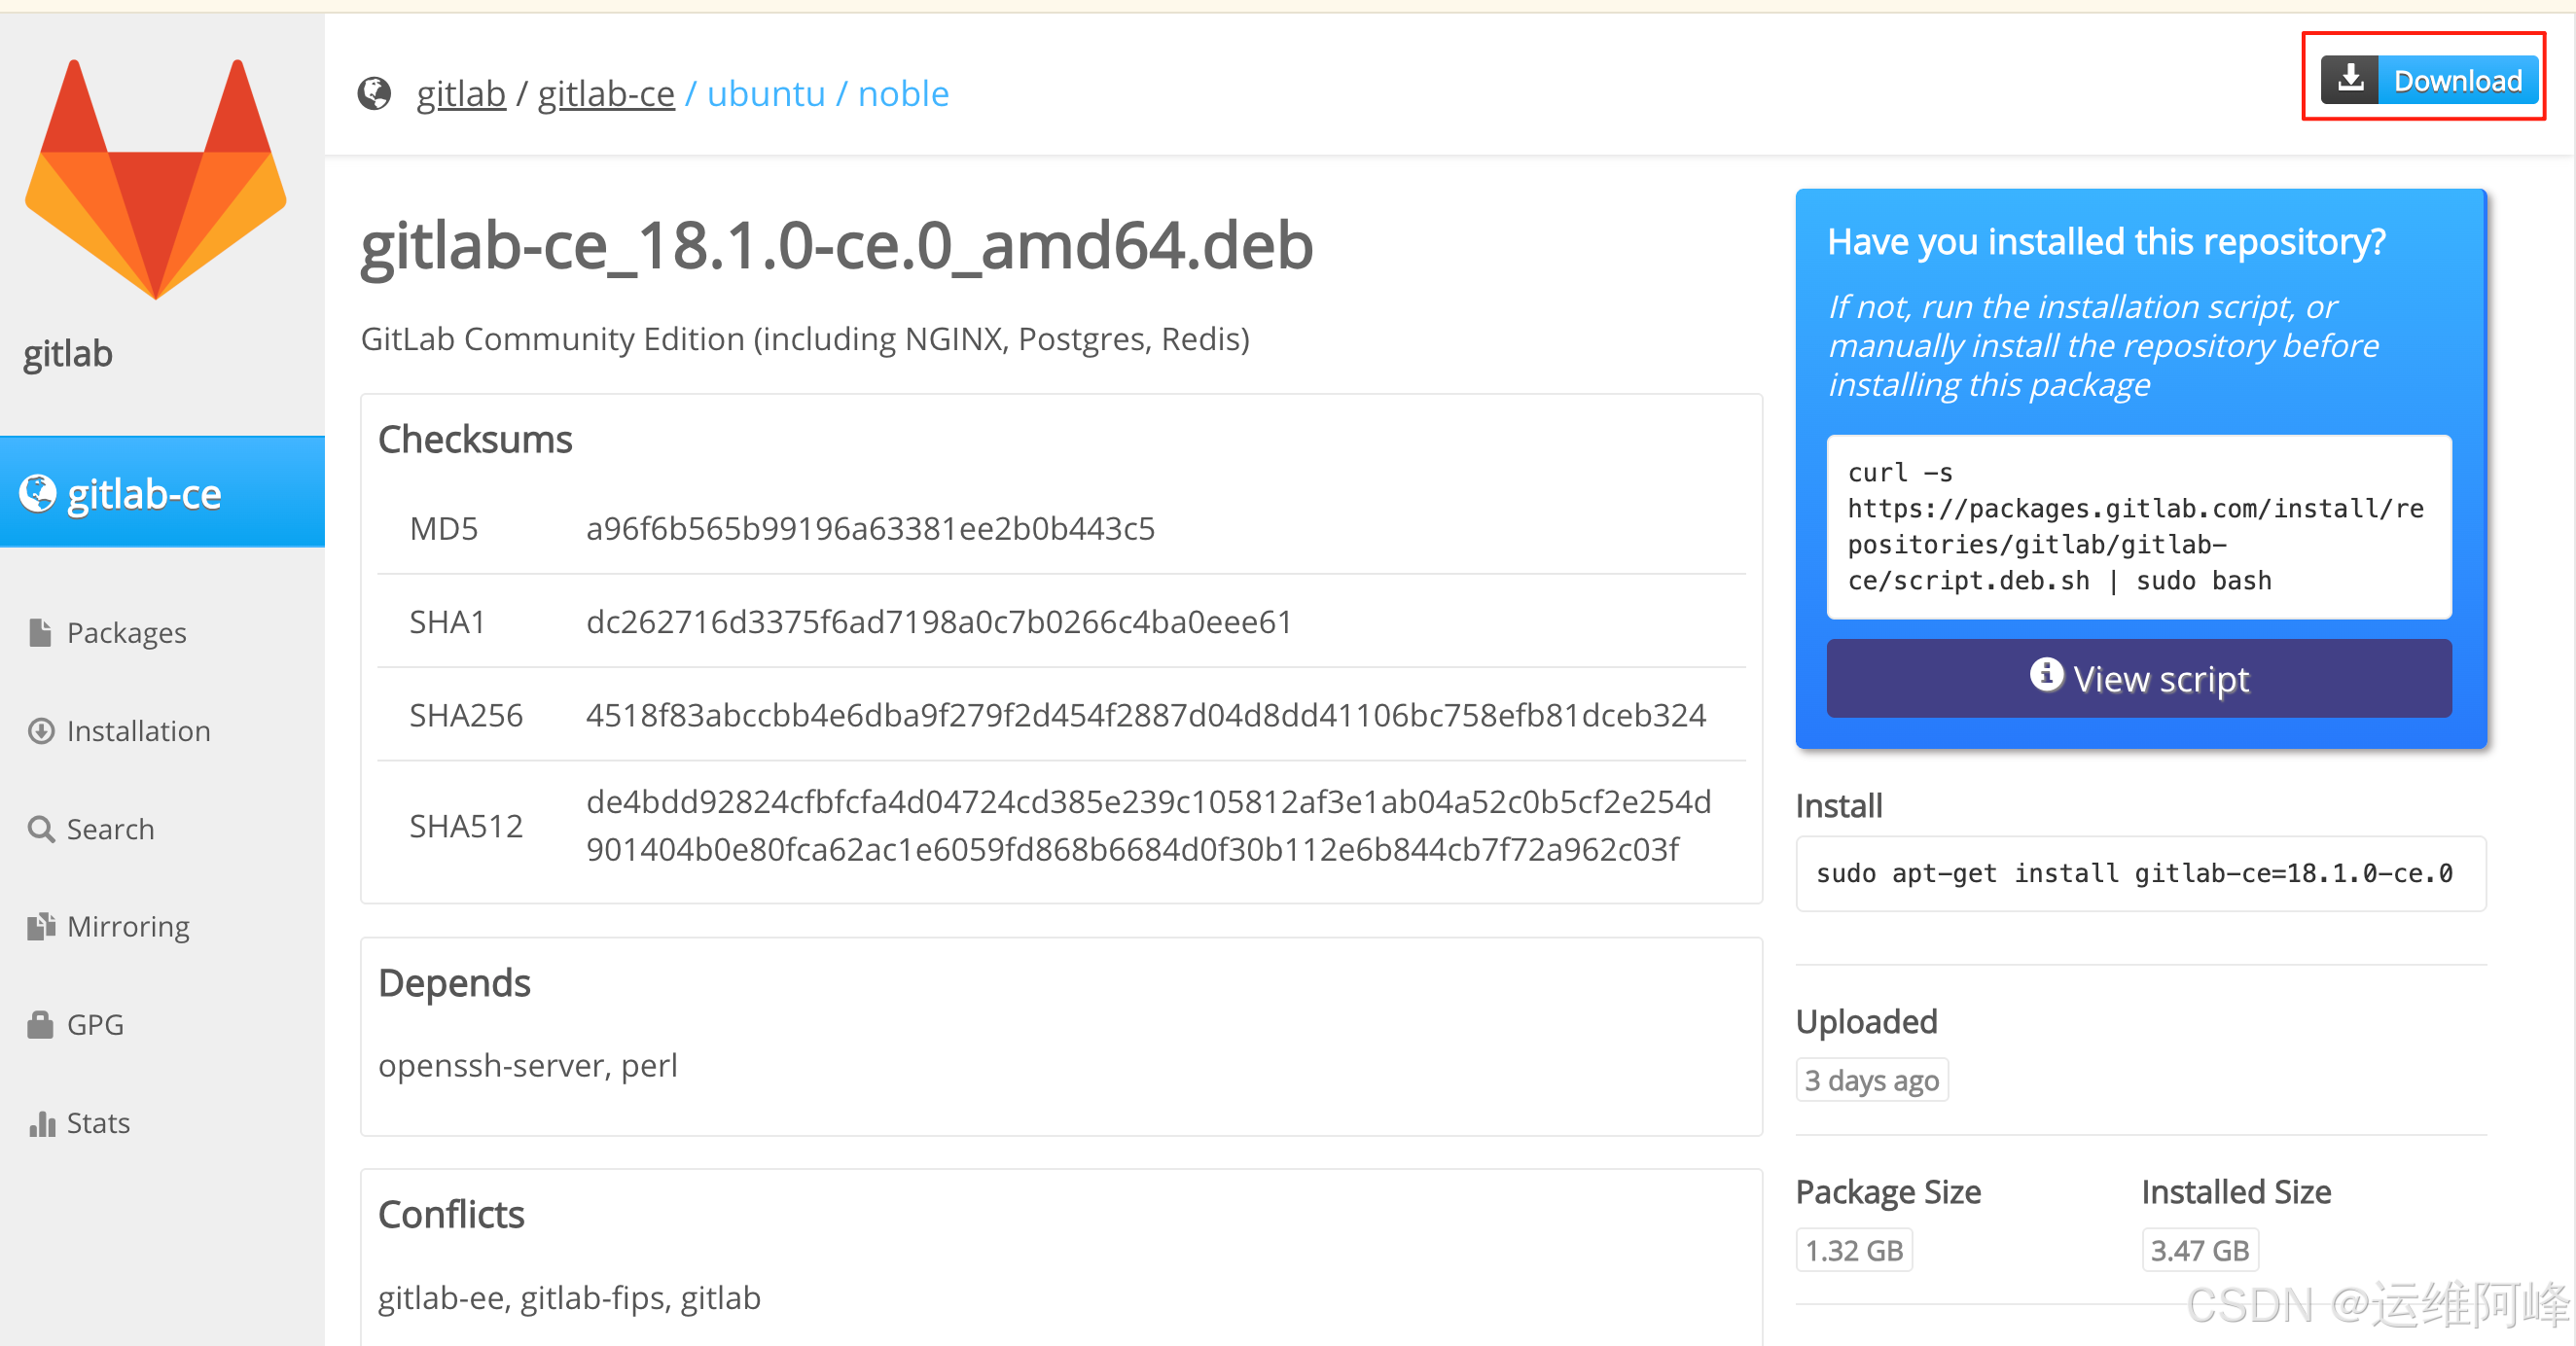2576x1346 pixels.
Task: Click the Installation download-arrow icon
Action: coord(39,730)
